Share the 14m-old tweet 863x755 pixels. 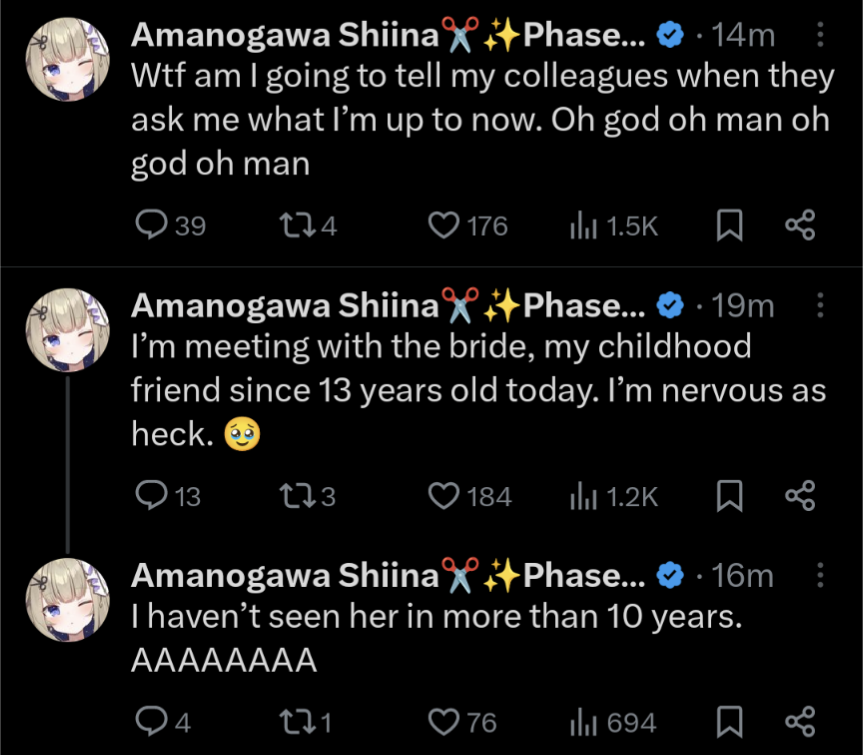pos(800,227)
